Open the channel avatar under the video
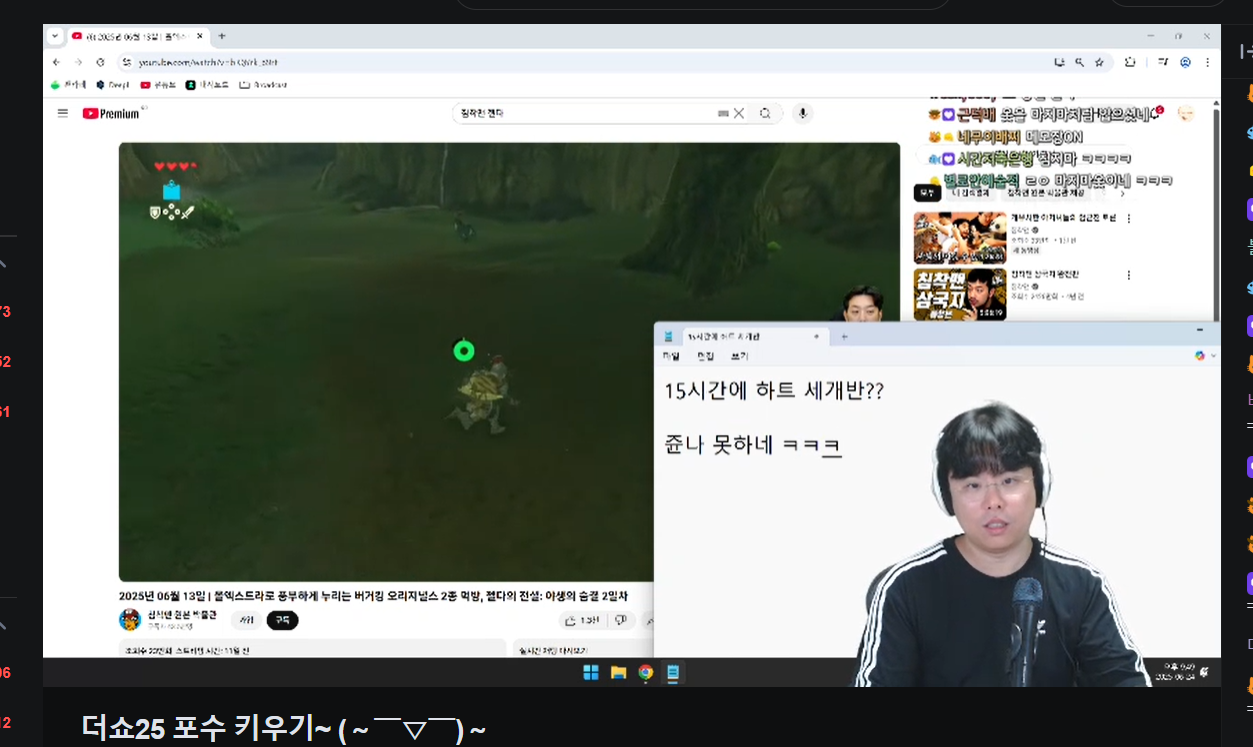The width and height of the screenshot is (1253, 747). pyautogui.click(x=130, y=620)
